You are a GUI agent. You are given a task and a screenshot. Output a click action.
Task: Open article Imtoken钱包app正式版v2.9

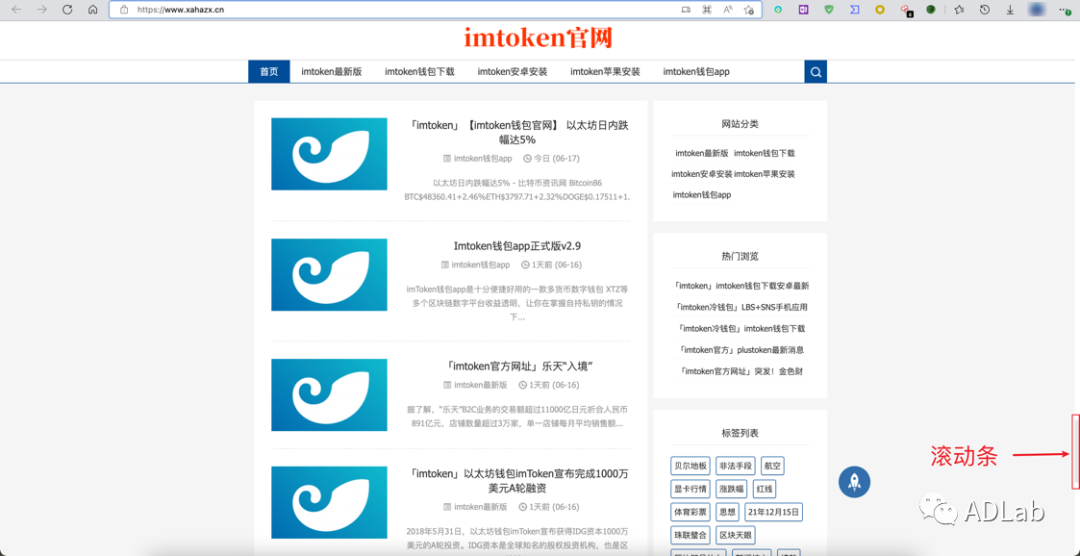pos(517,246)
